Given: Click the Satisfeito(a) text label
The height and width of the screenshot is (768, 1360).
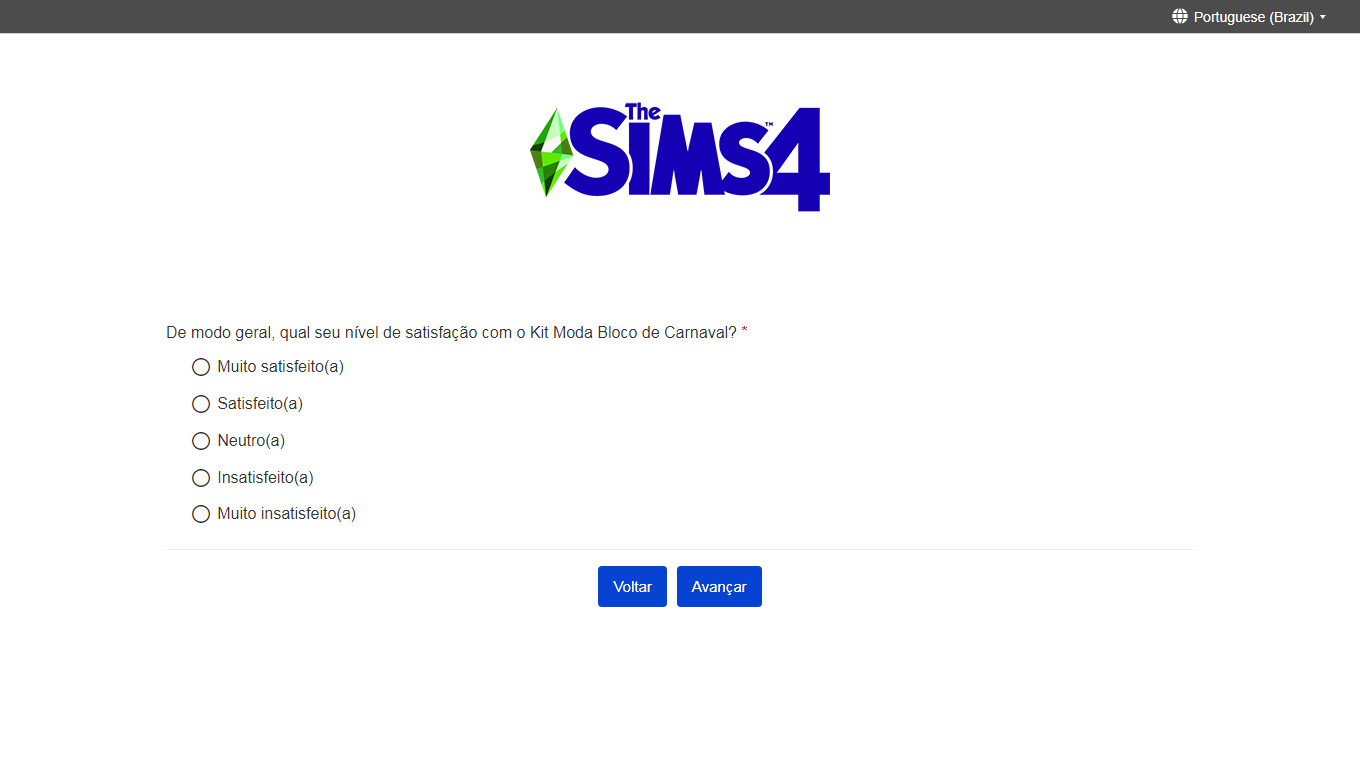Looking at the screenshot, I should [260, 404].
